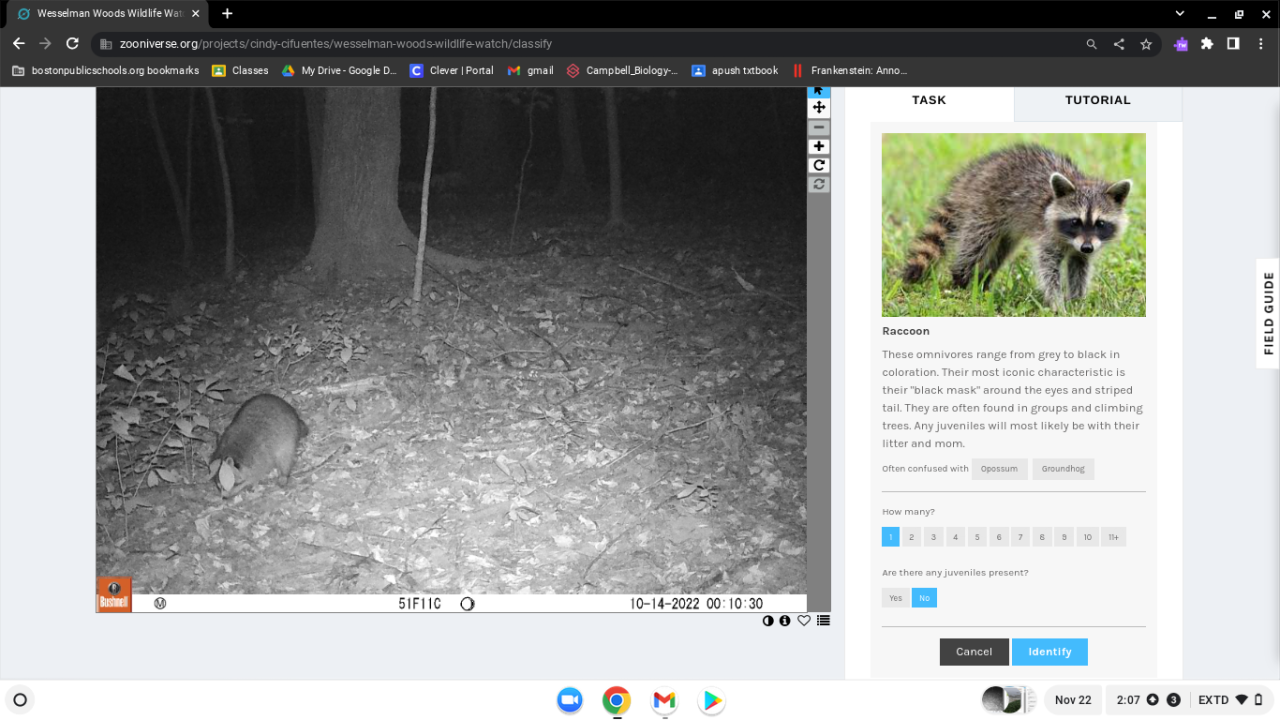Open Clever | Portal bookmark

[x=452, y=71]
